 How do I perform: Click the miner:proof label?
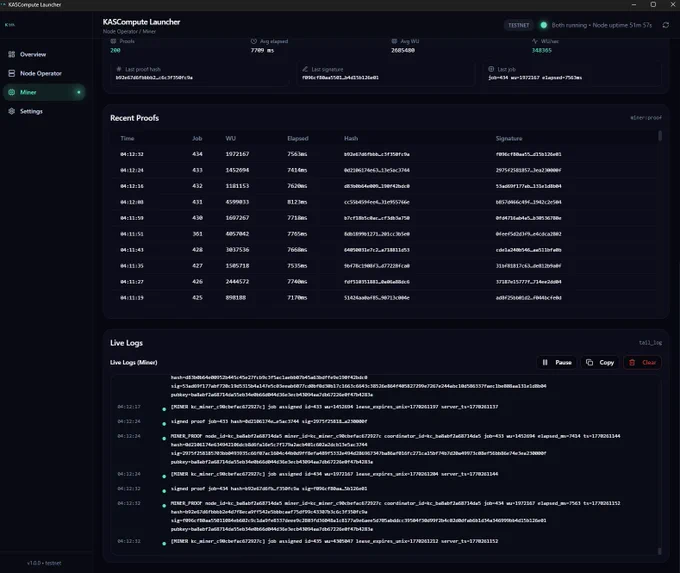[x=646, y=118]
